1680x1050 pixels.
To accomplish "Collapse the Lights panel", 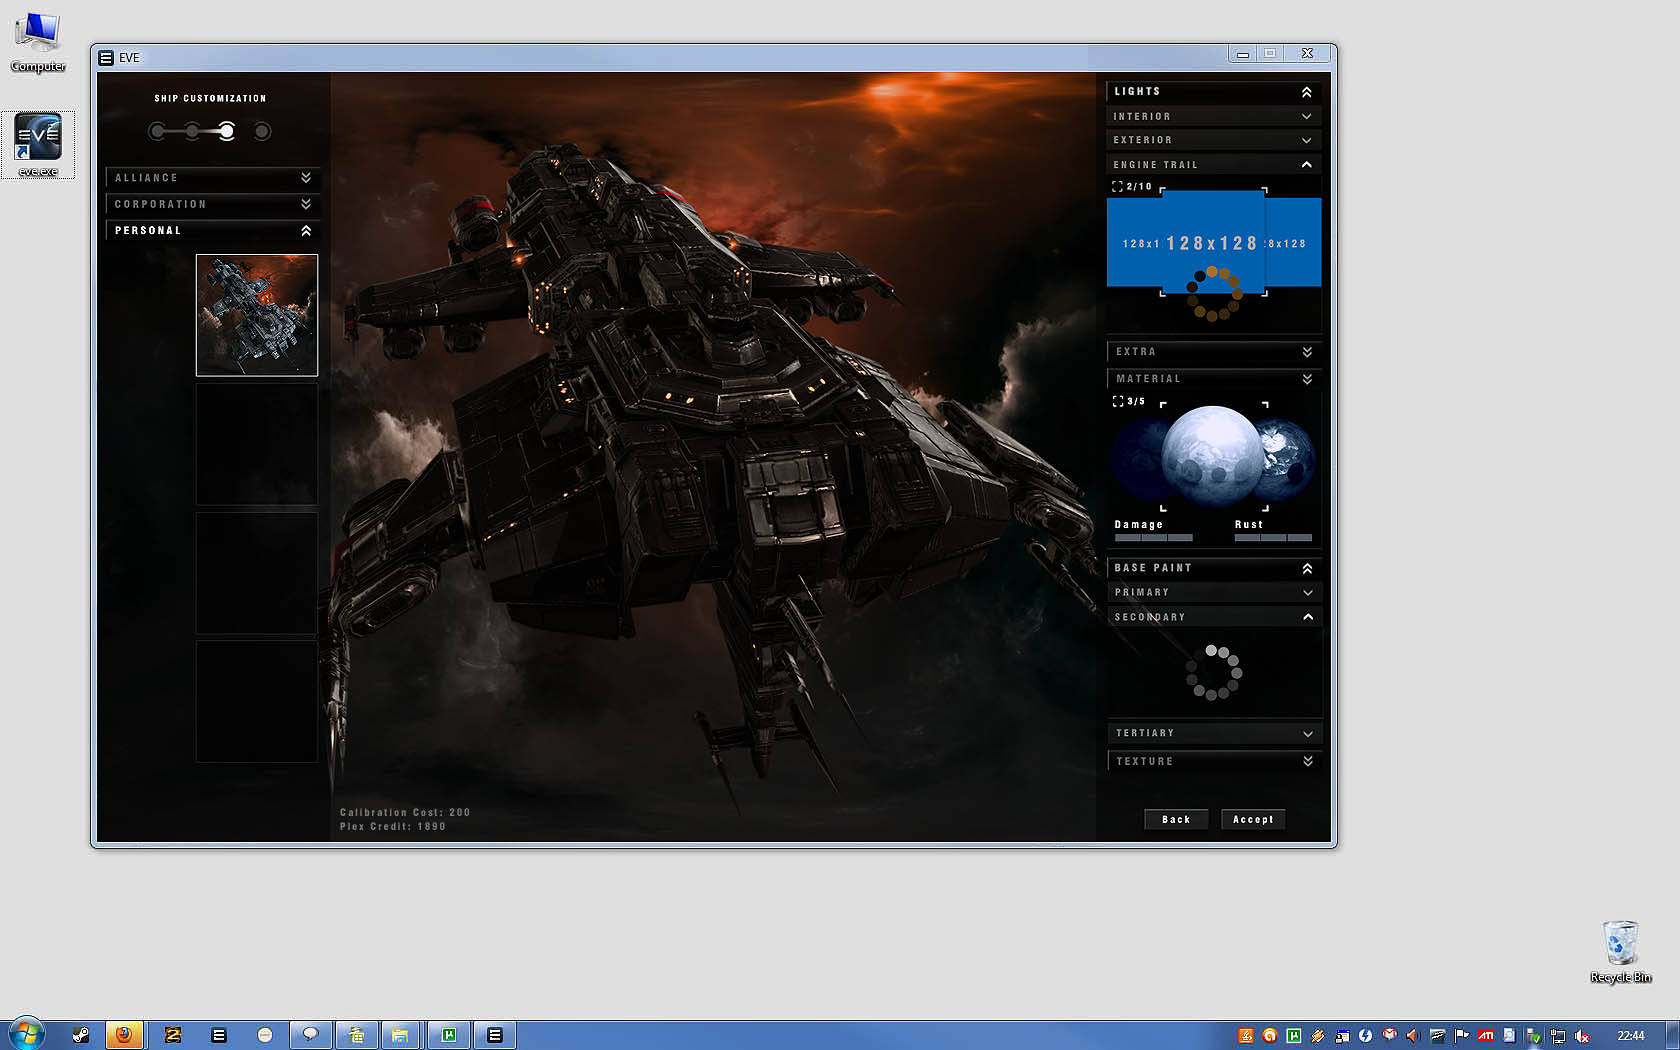I will [1214, 92].
